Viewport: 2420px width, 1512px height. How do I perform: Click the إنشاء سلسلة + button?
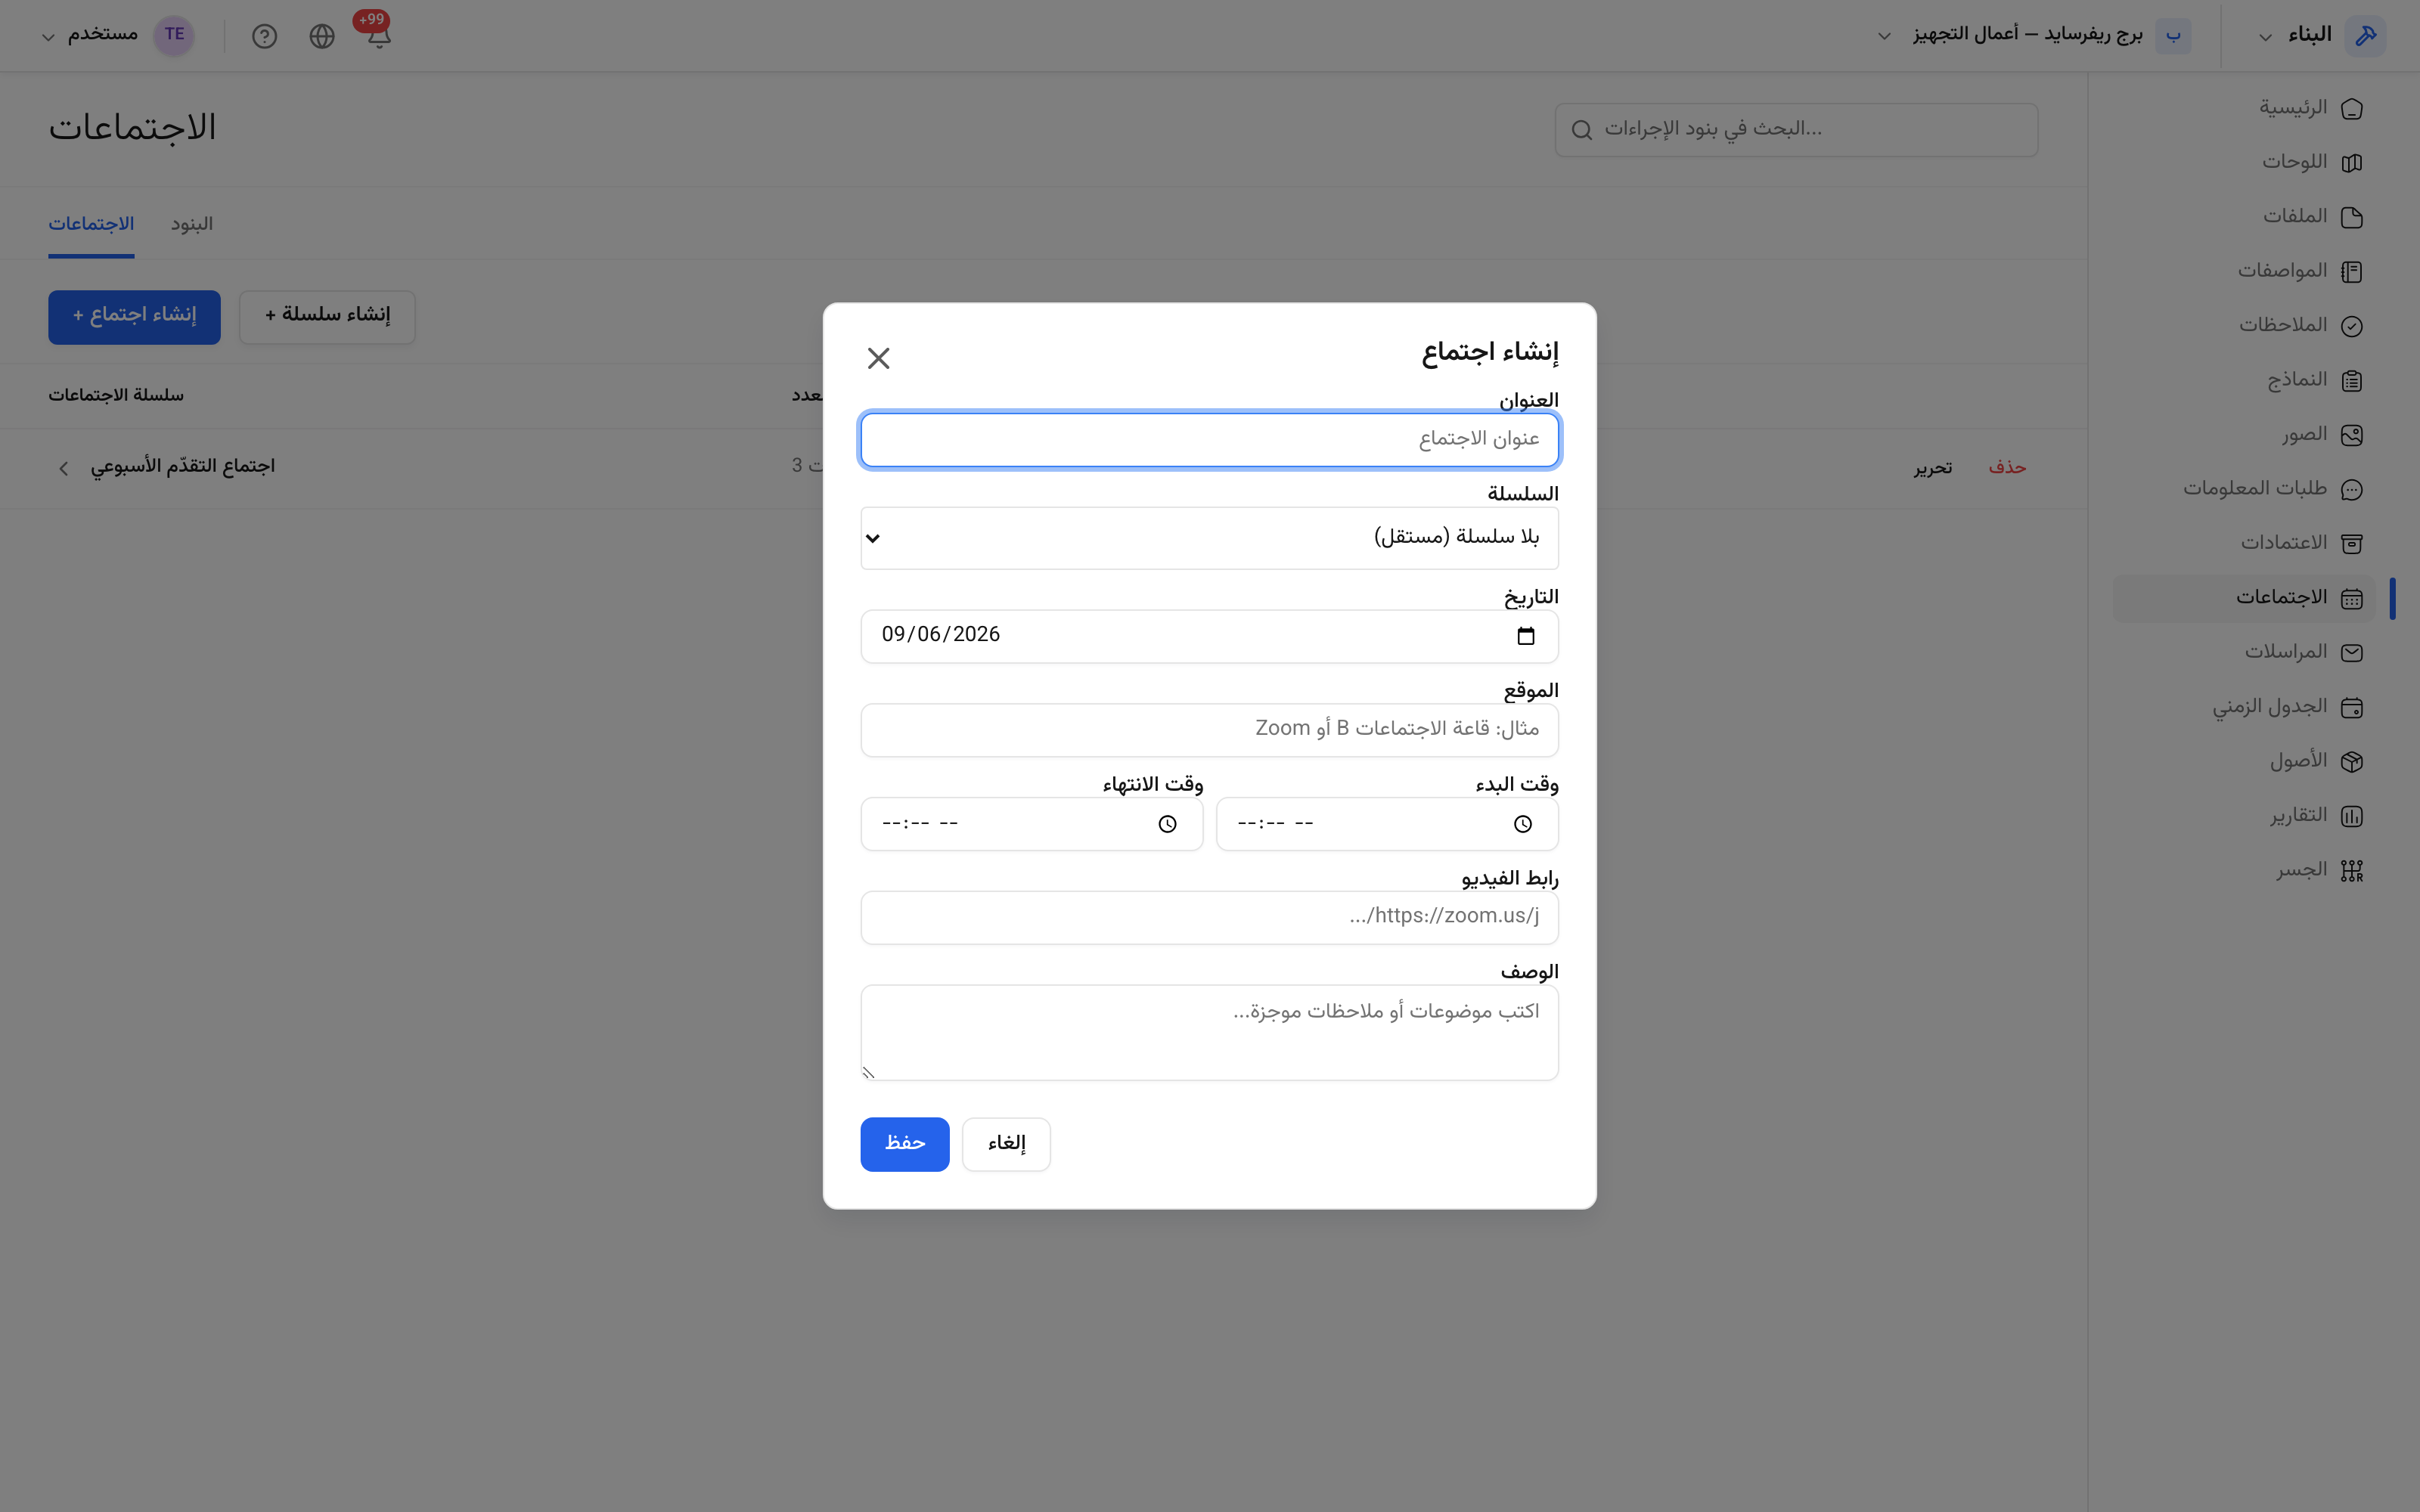click(x=327, y=317)
